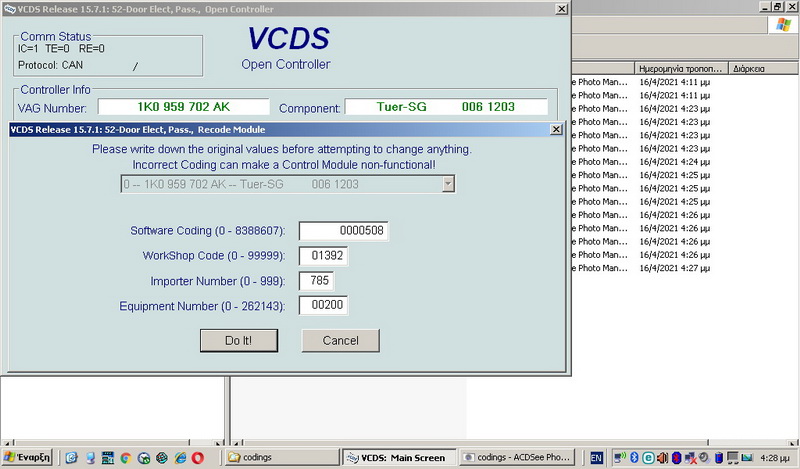Image resolution: width=800 pixels, height=469 pixels.
Task: Click the Windows flag logo in background window
Action: click(x=783, y=24)
